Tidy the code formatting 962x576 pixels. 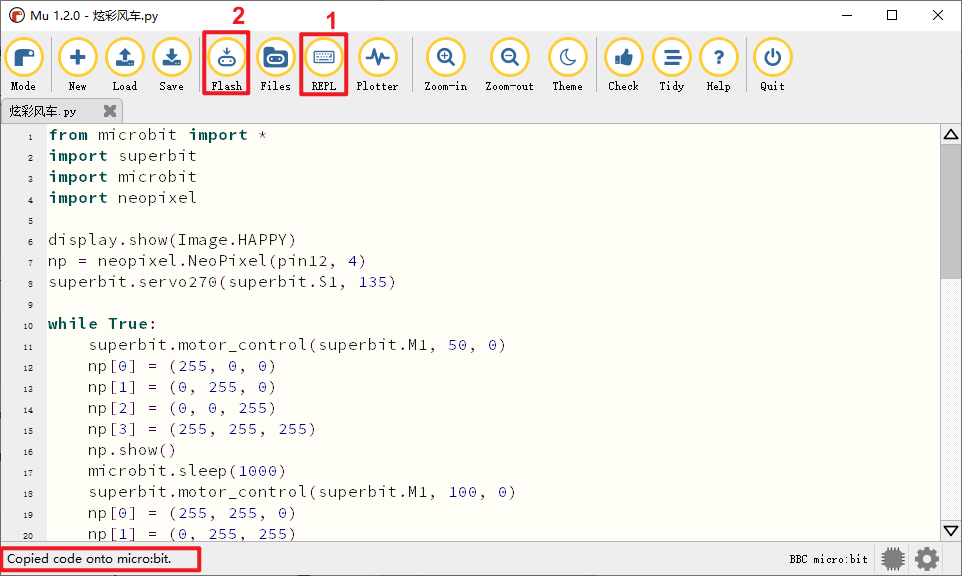tap(672, 64)
